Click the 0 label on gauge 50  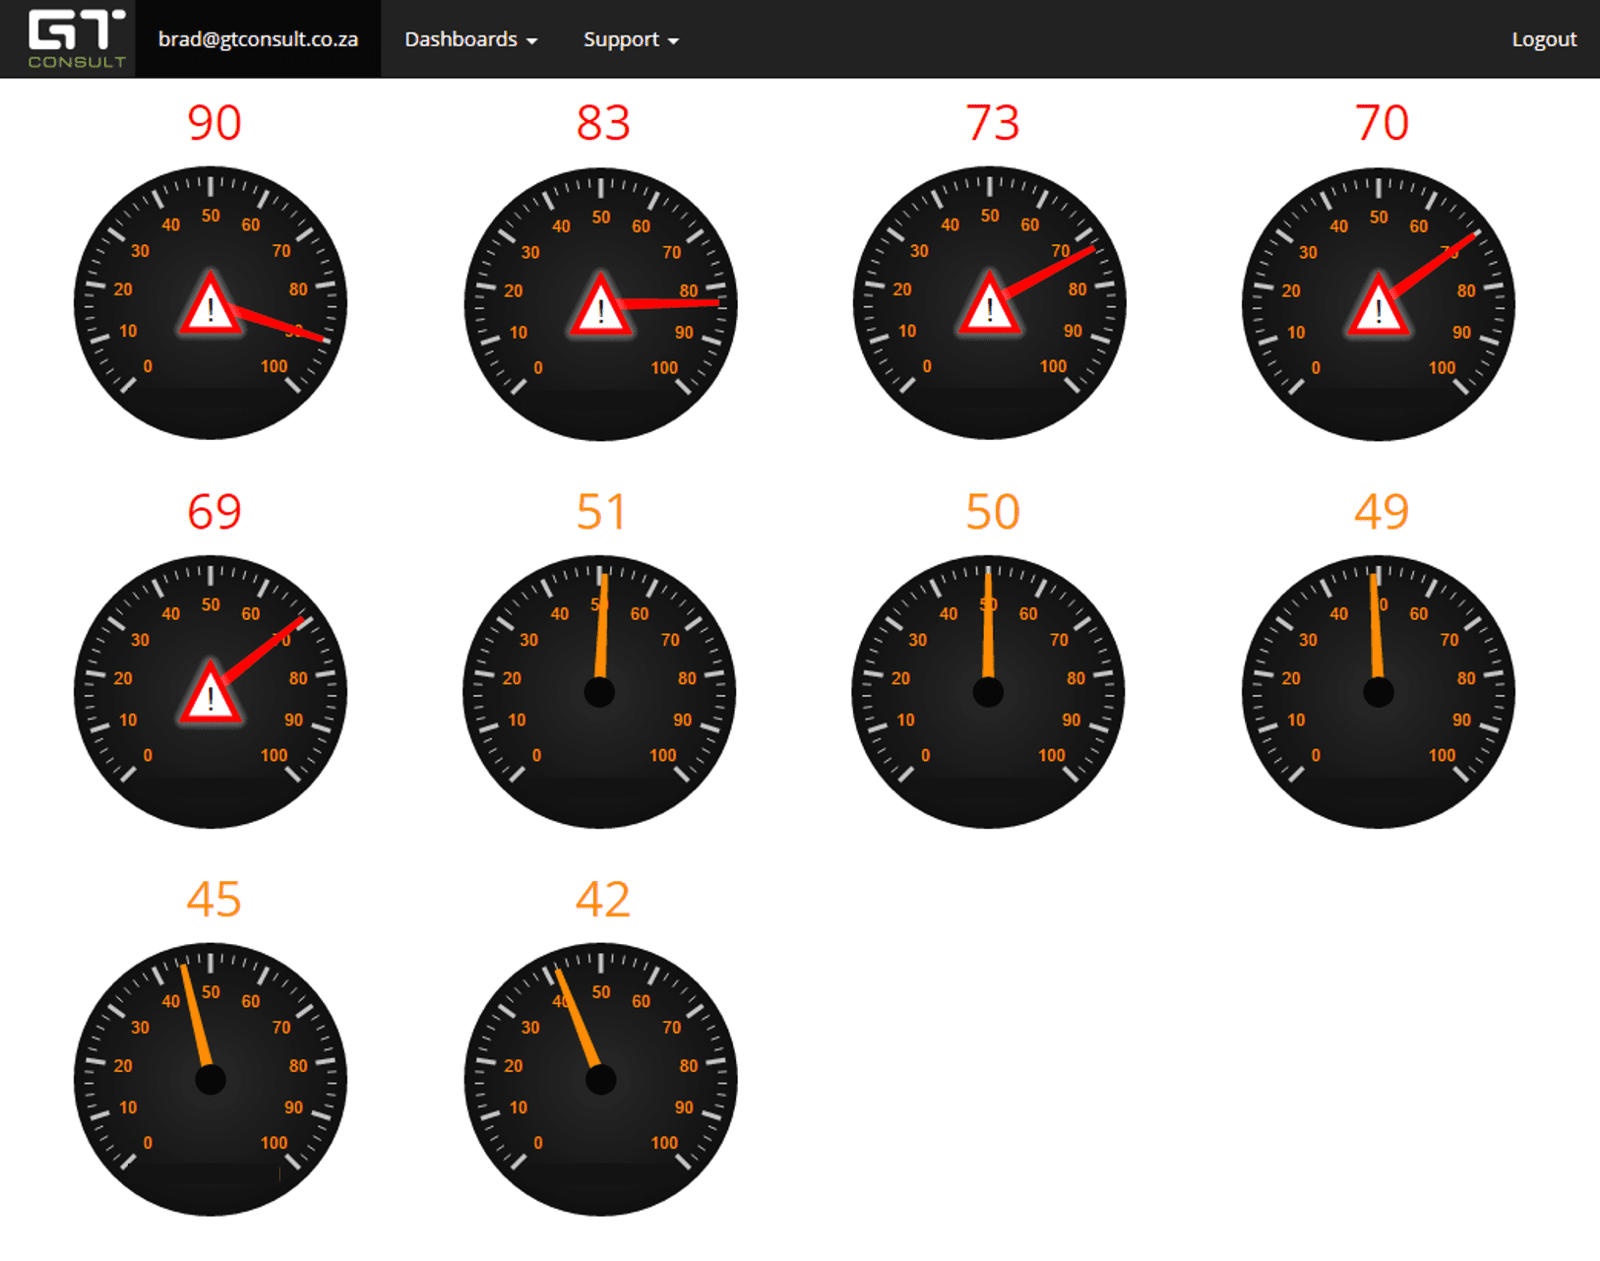coord(925,756)
